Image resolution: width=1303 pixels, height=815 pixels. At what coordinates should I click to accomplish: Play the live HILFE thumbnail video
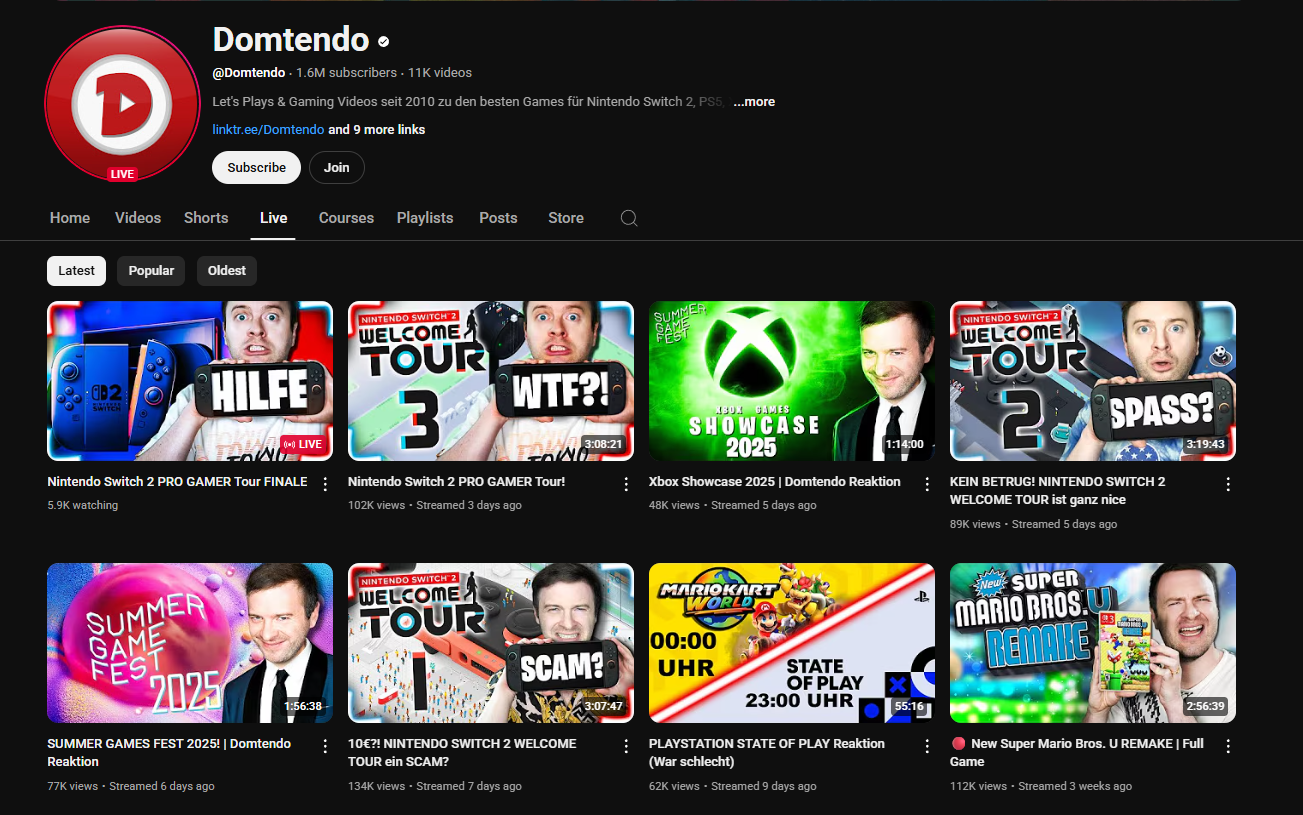point(190,381)
